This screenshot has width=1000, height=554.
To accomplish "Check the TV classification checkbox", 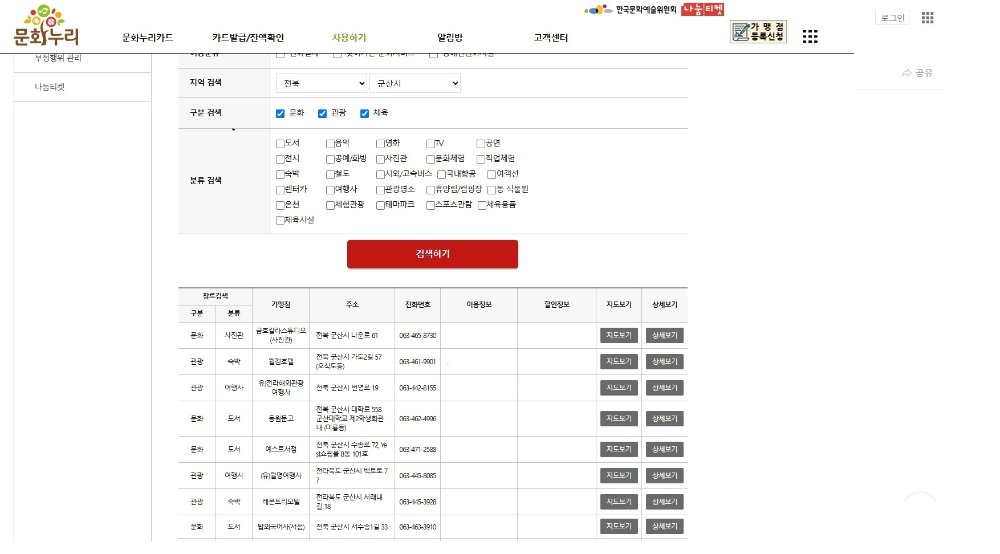I will pyautogui.click(x=430, y=143).
